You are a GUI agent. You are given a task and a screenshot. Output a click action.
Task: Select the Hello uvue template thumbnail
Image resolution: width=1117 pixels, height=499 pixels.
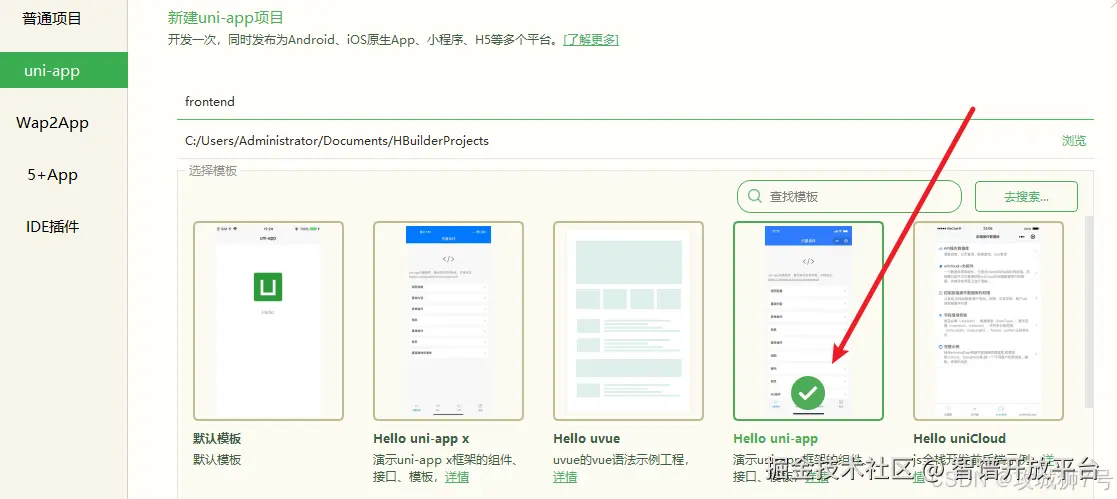click(x=628, y=321)
